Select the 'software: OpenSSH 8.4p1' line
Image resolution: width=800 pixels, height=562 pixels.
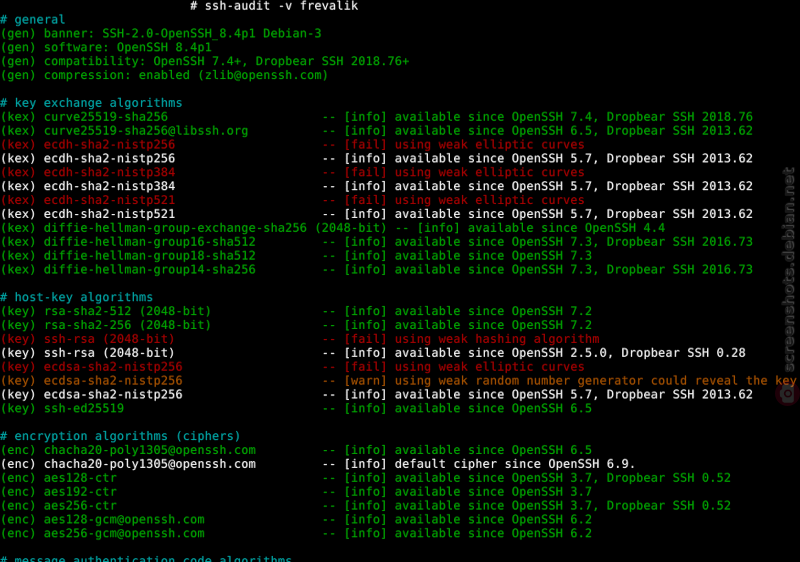(x=128, y=47)
